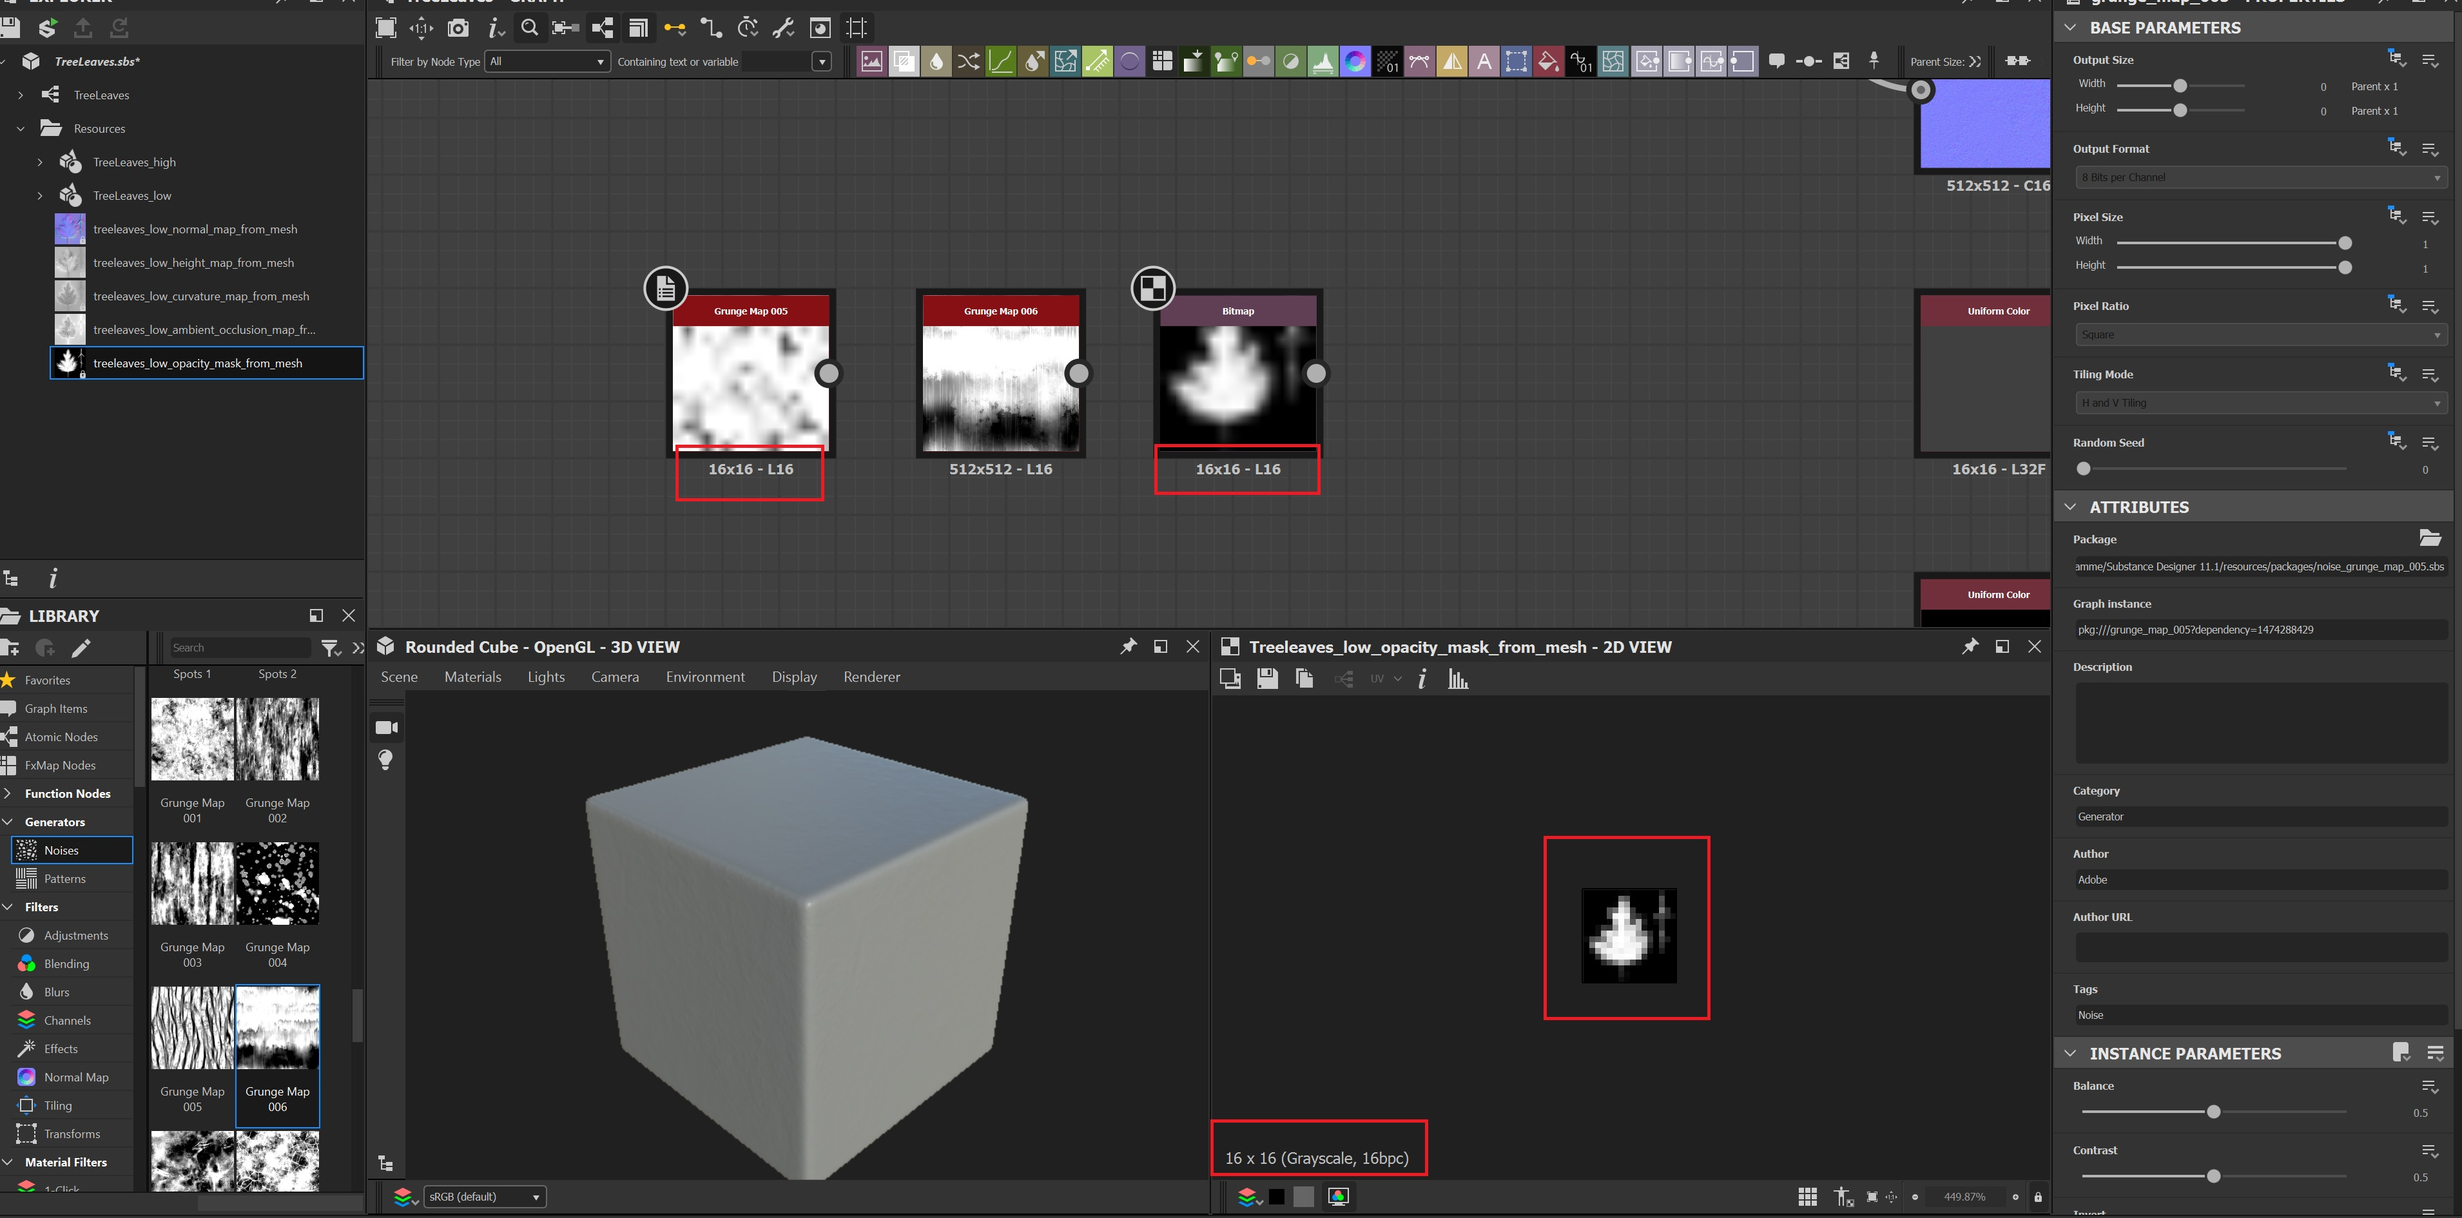2462x1218 pixels.
Task: Toggle display color profile monitor icon
Action: [x=1338, y=1197]
